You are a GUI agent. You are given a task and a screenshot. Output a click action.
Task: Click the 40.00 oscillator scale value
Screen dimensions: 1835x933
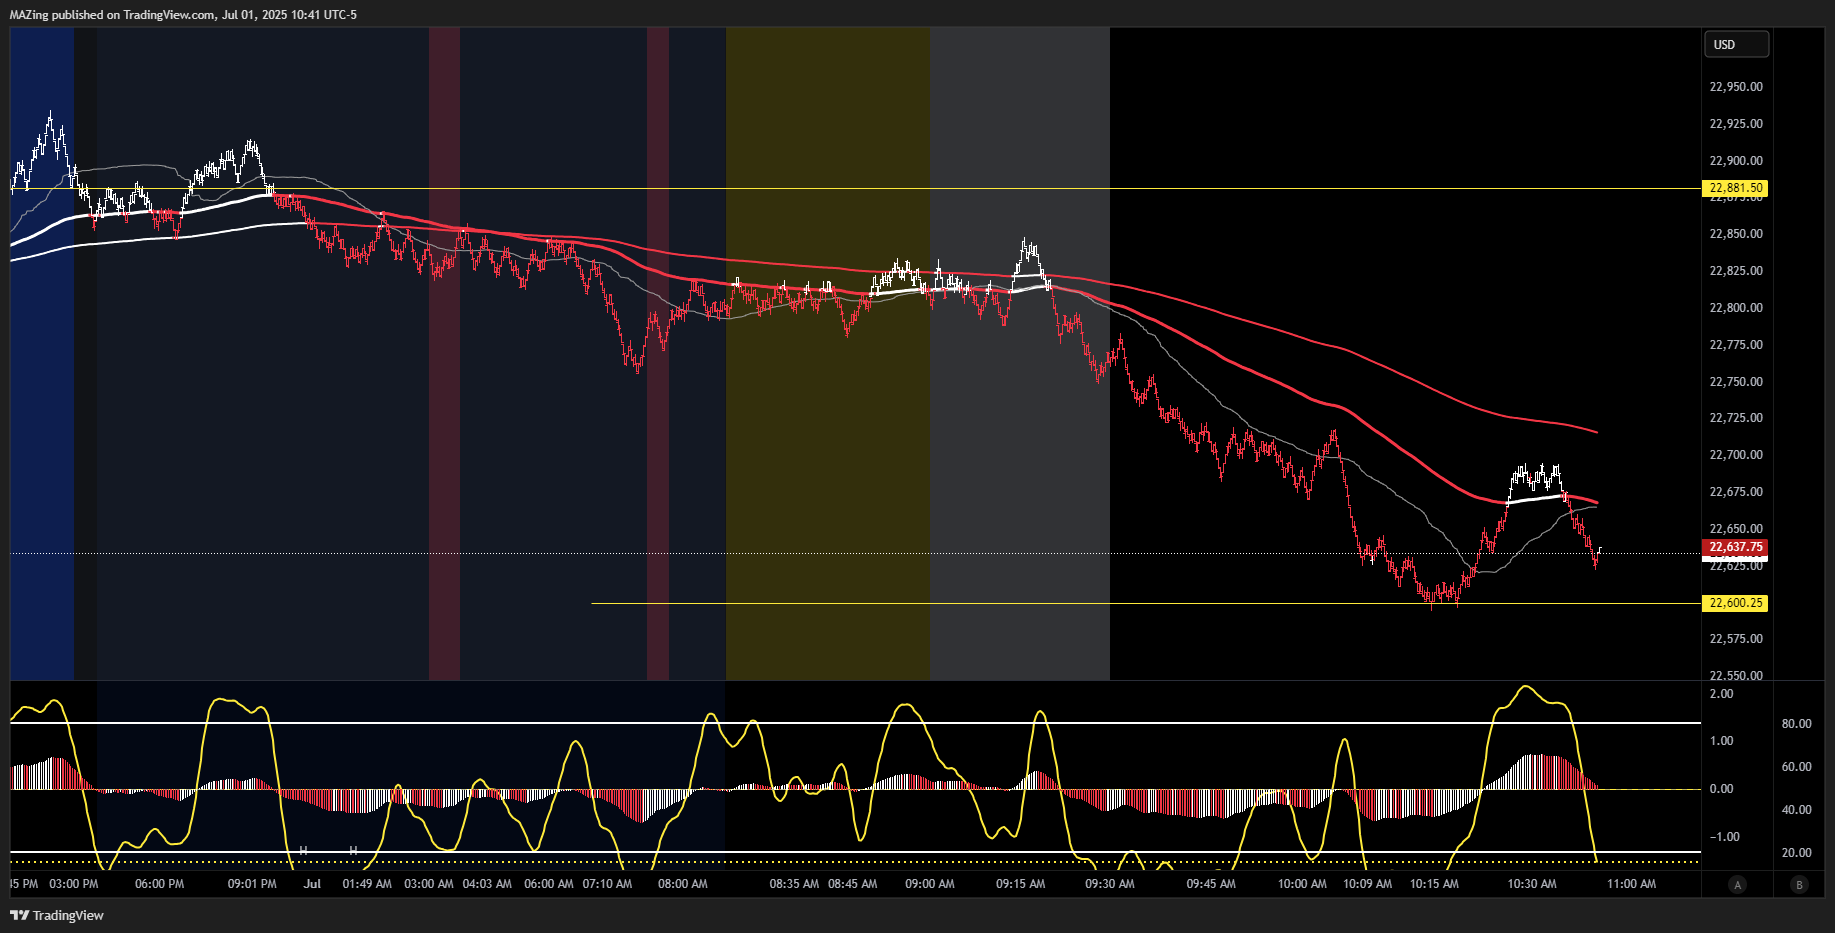click(x=1796, y=810)
